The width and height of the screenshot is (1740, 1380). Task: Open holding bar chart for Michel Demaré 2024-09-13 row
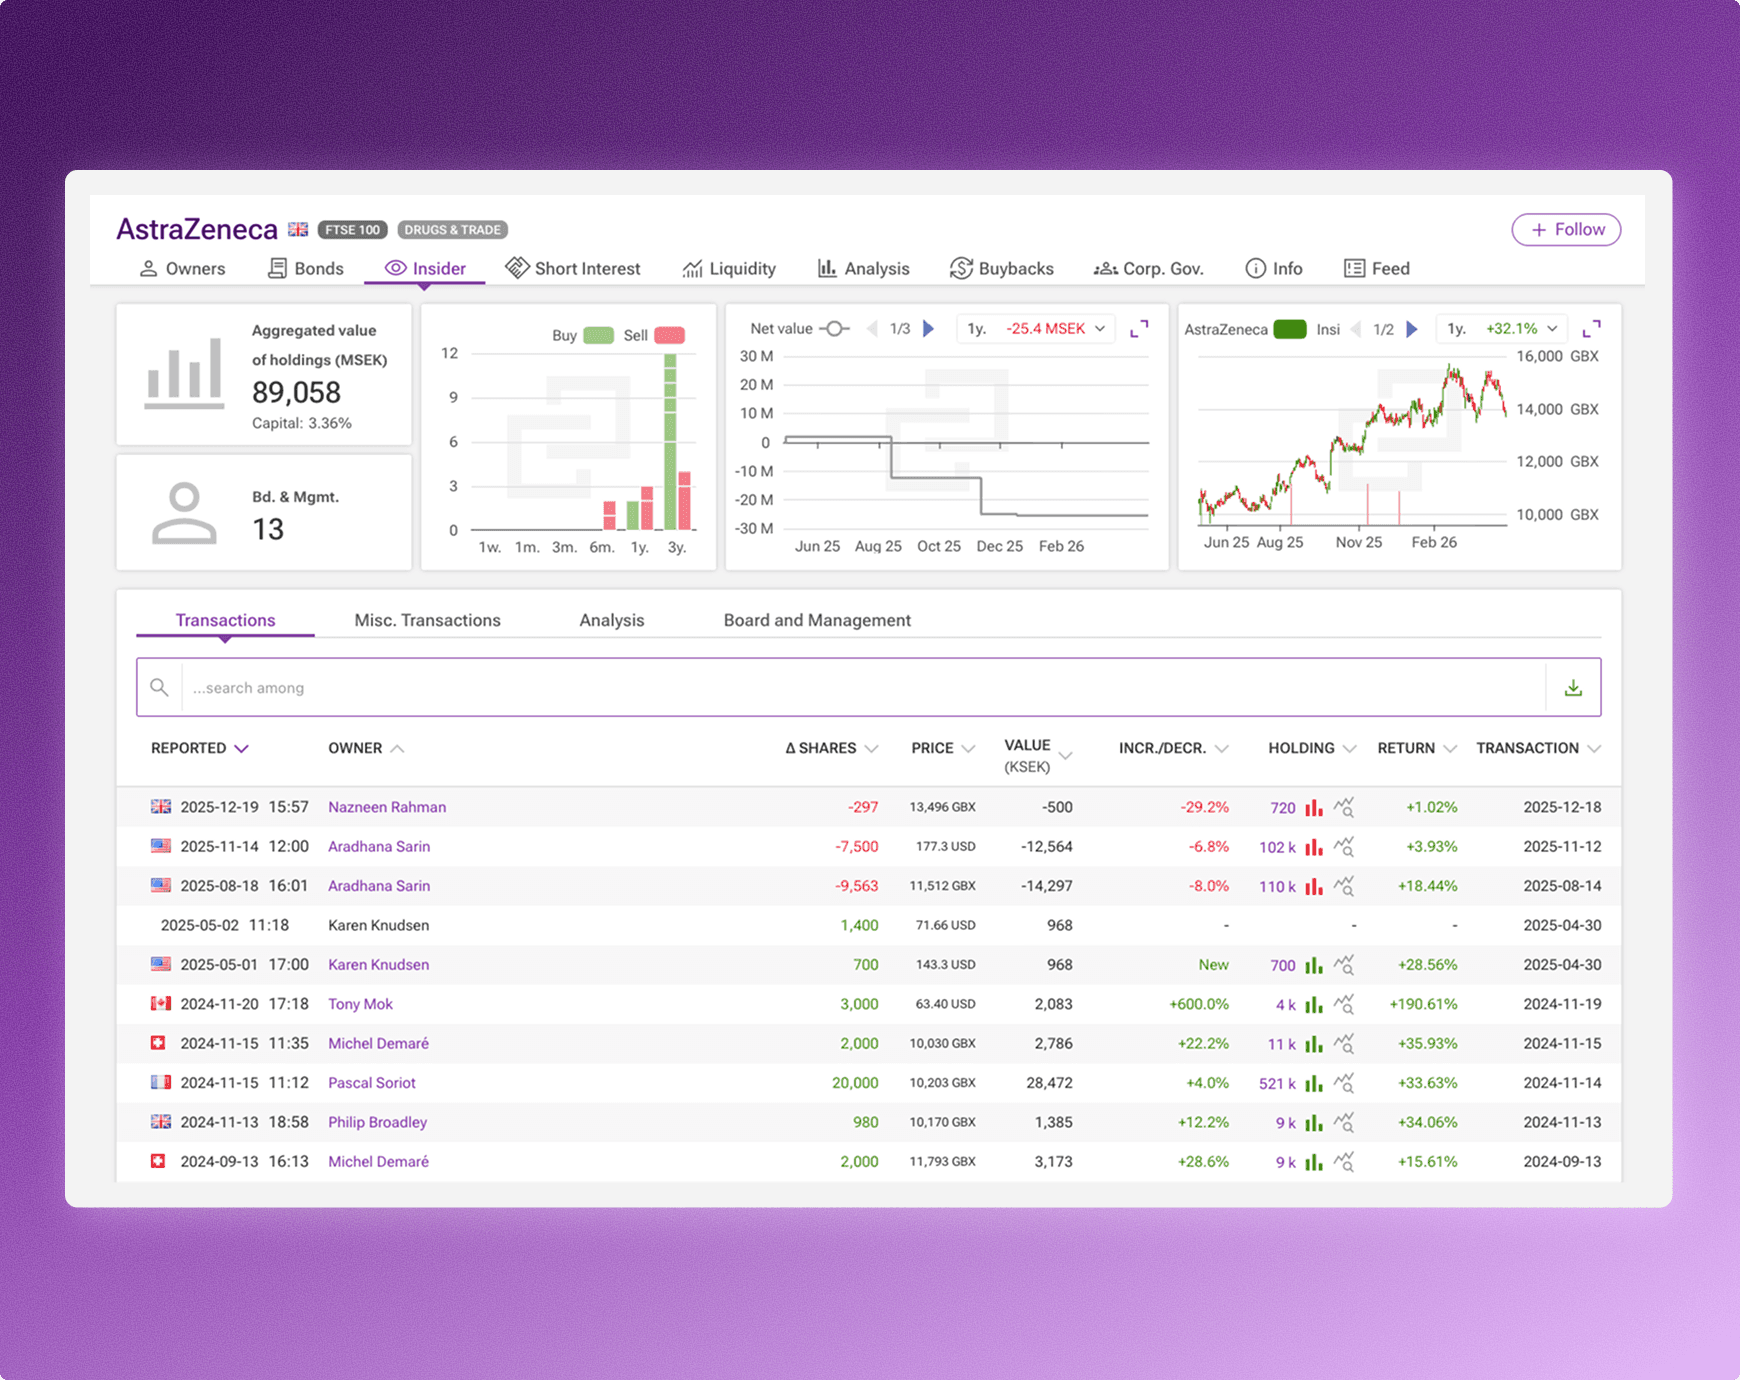tap(1314, 1162)
